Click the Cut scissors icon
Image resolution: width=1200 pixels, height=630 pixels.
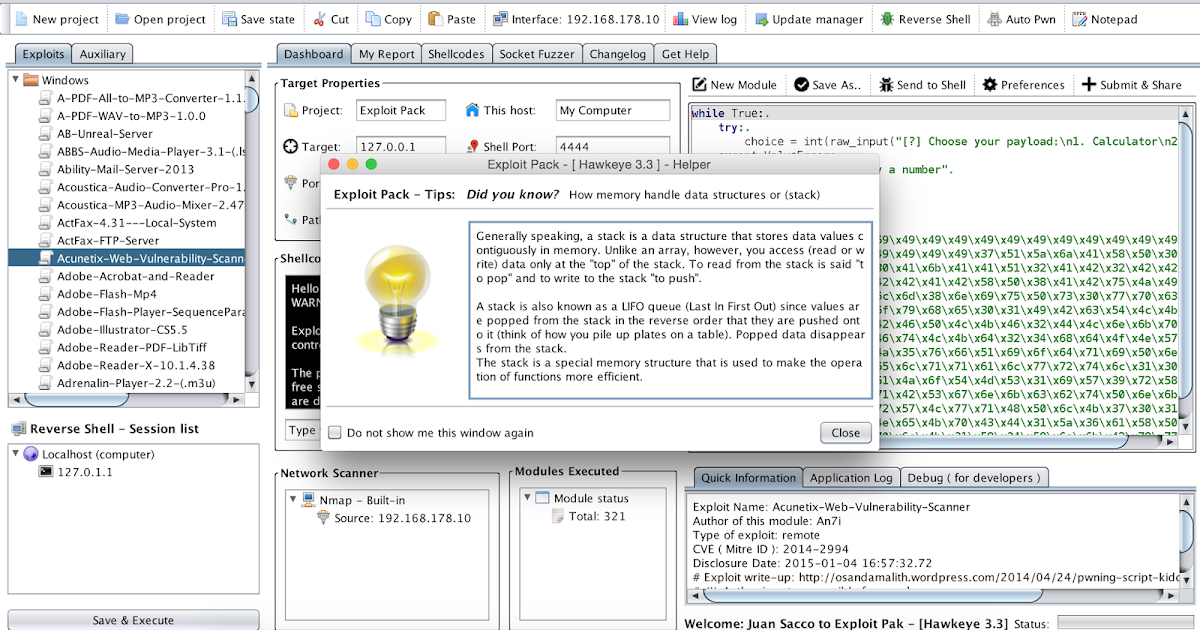tap(318, 19)
